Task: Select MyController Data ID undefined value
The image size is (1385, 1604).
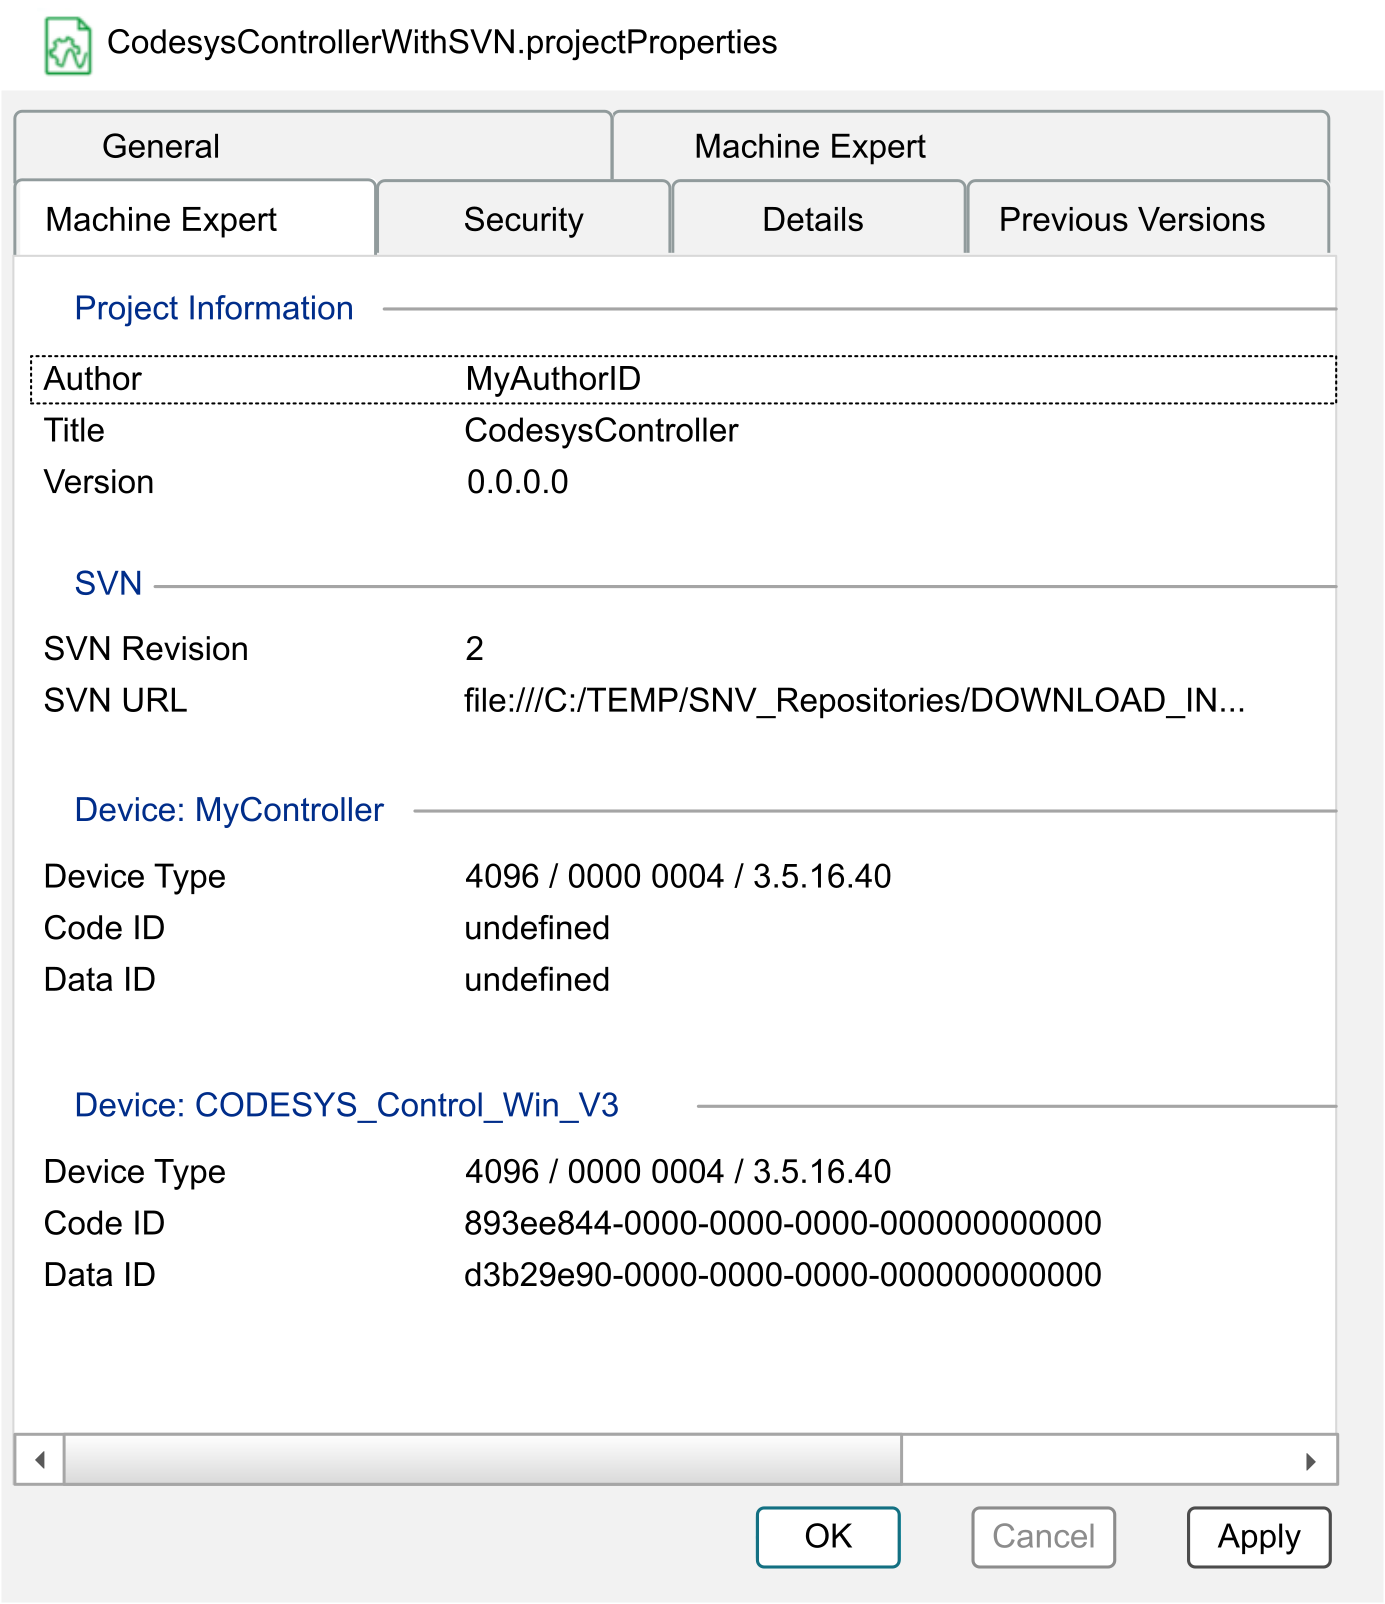Action: pyautogui.click(x=537, y=979)
